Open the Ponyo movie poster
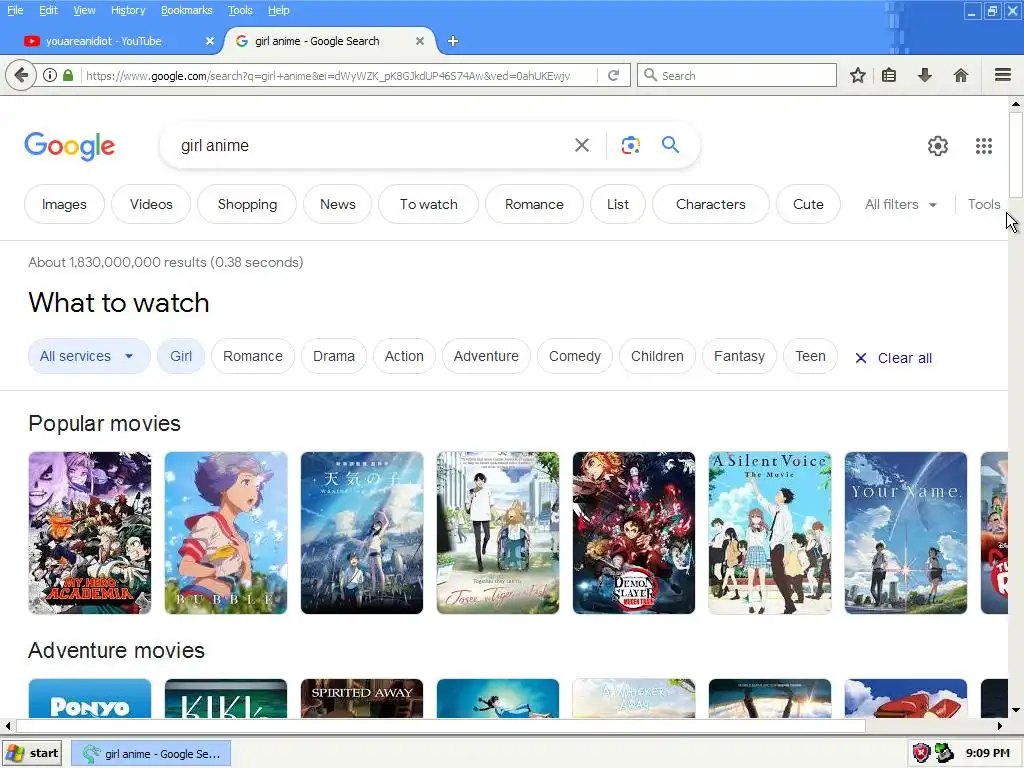This screenshot has width=1024, height=768. pyautogui.click(x=89, y=698)
